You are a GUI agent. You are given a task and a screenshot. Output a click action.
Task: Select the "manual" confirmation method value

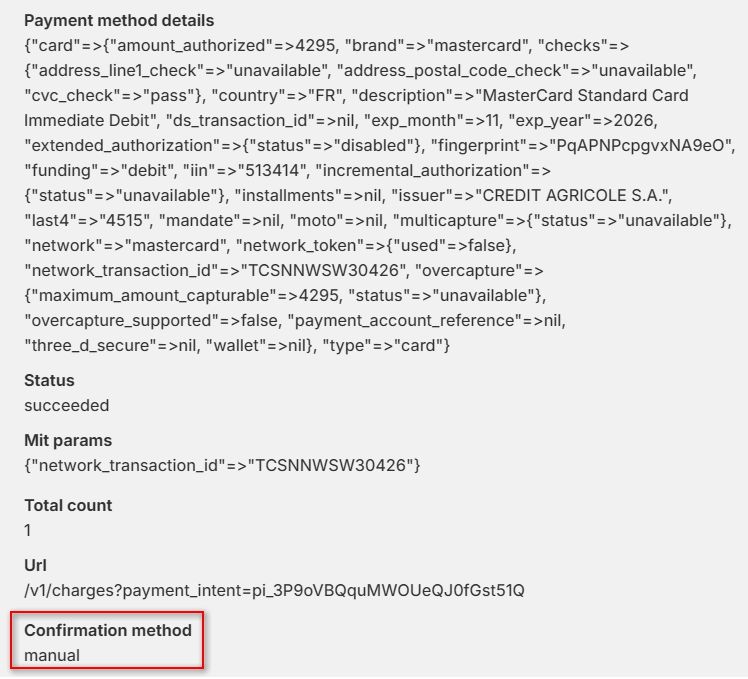52,655
